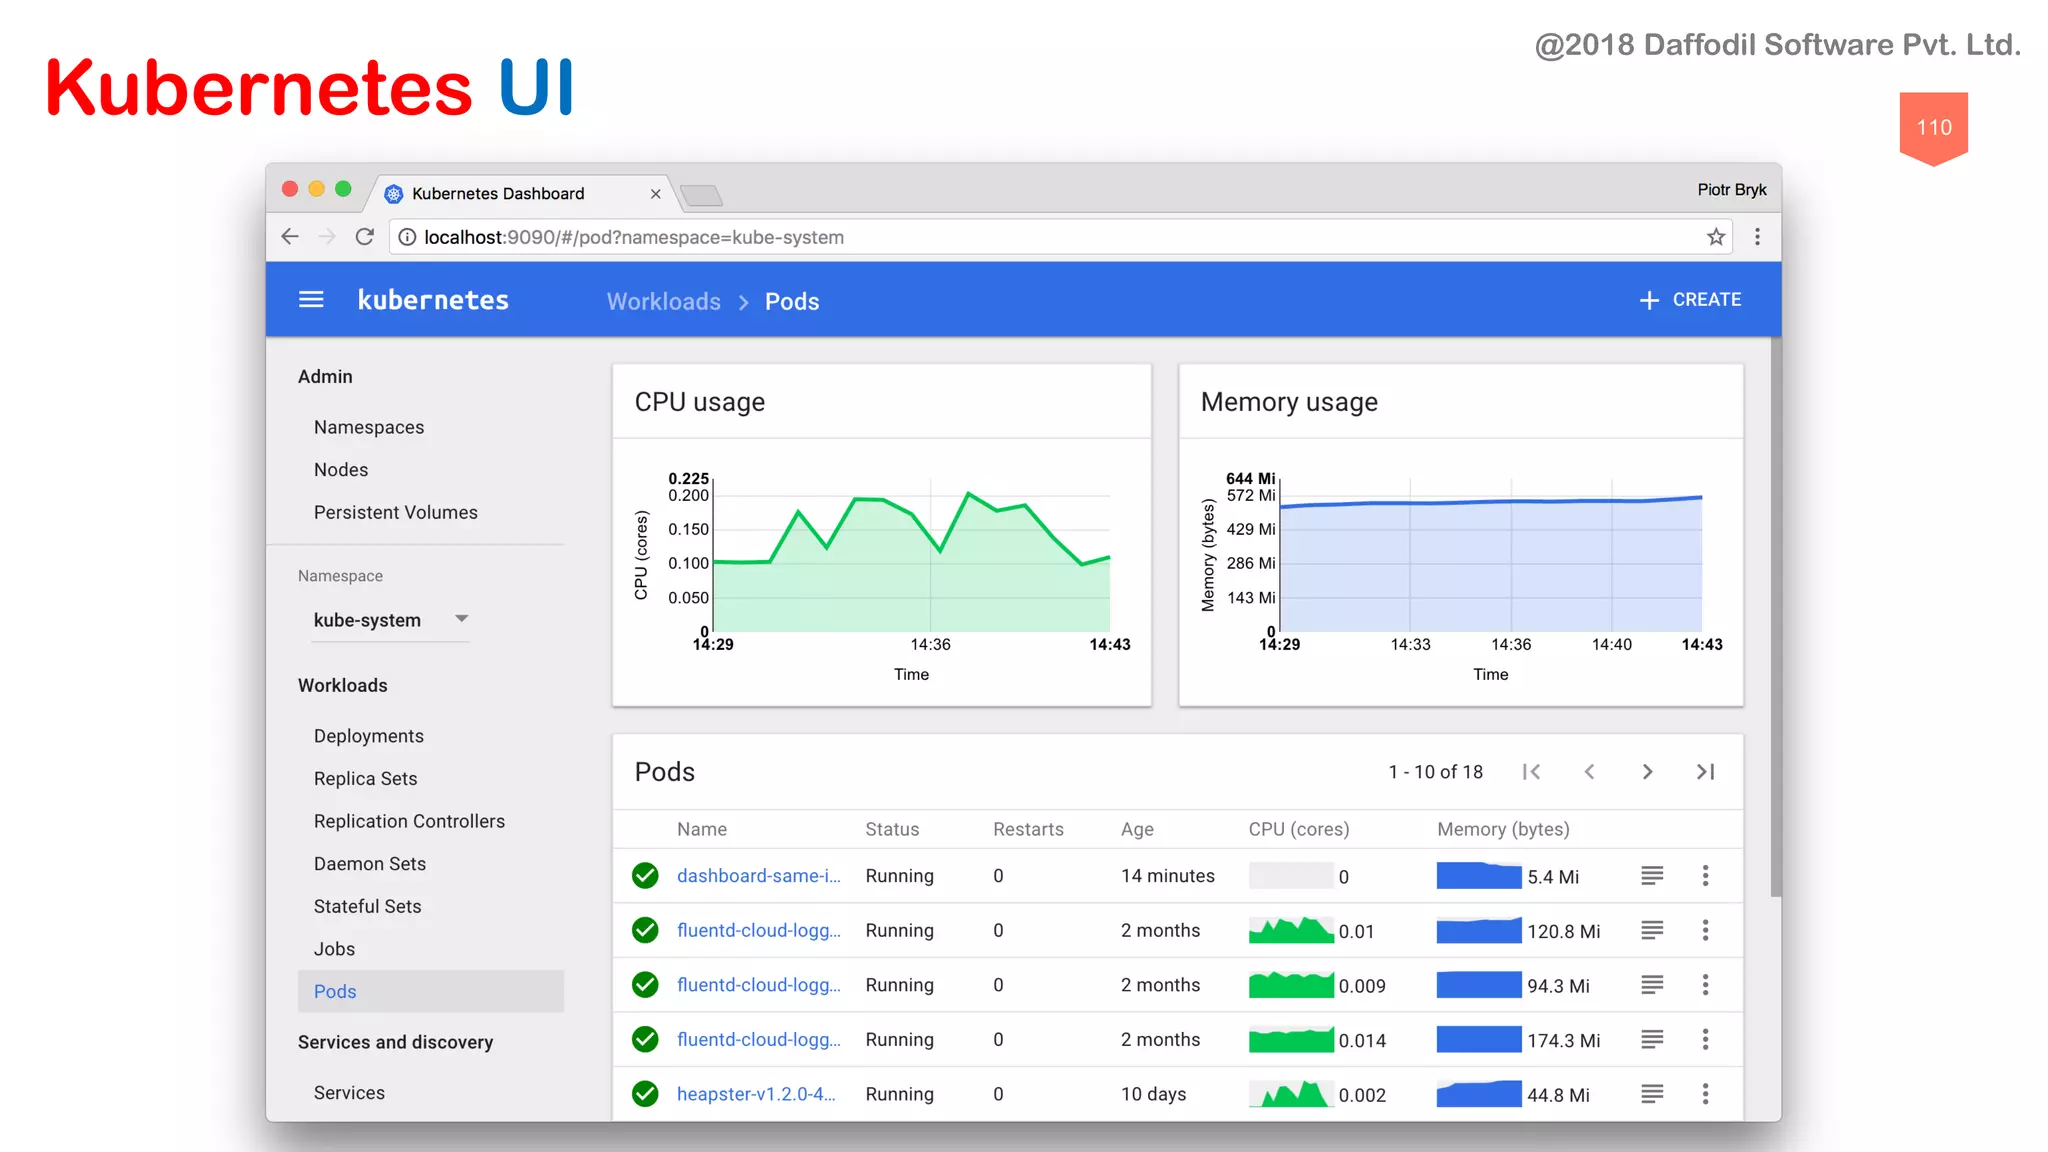Click the Piotr Bryk profile label
Viewport: 2048px width, 1152px height.
[1732, 190]
